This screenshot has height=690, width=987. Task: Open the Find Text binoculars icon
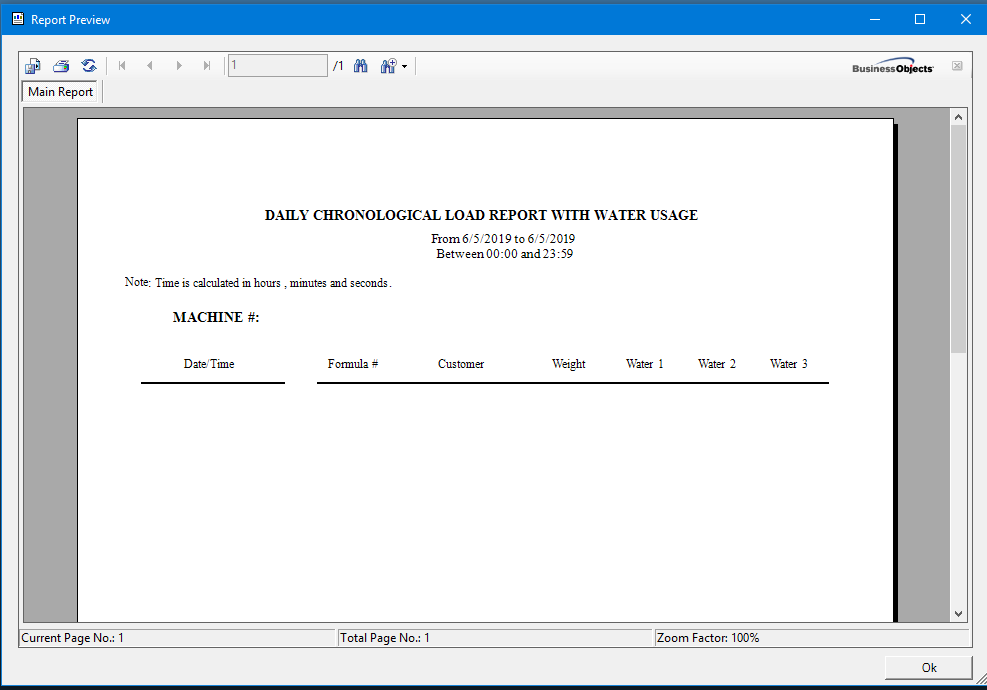point(362,66)
